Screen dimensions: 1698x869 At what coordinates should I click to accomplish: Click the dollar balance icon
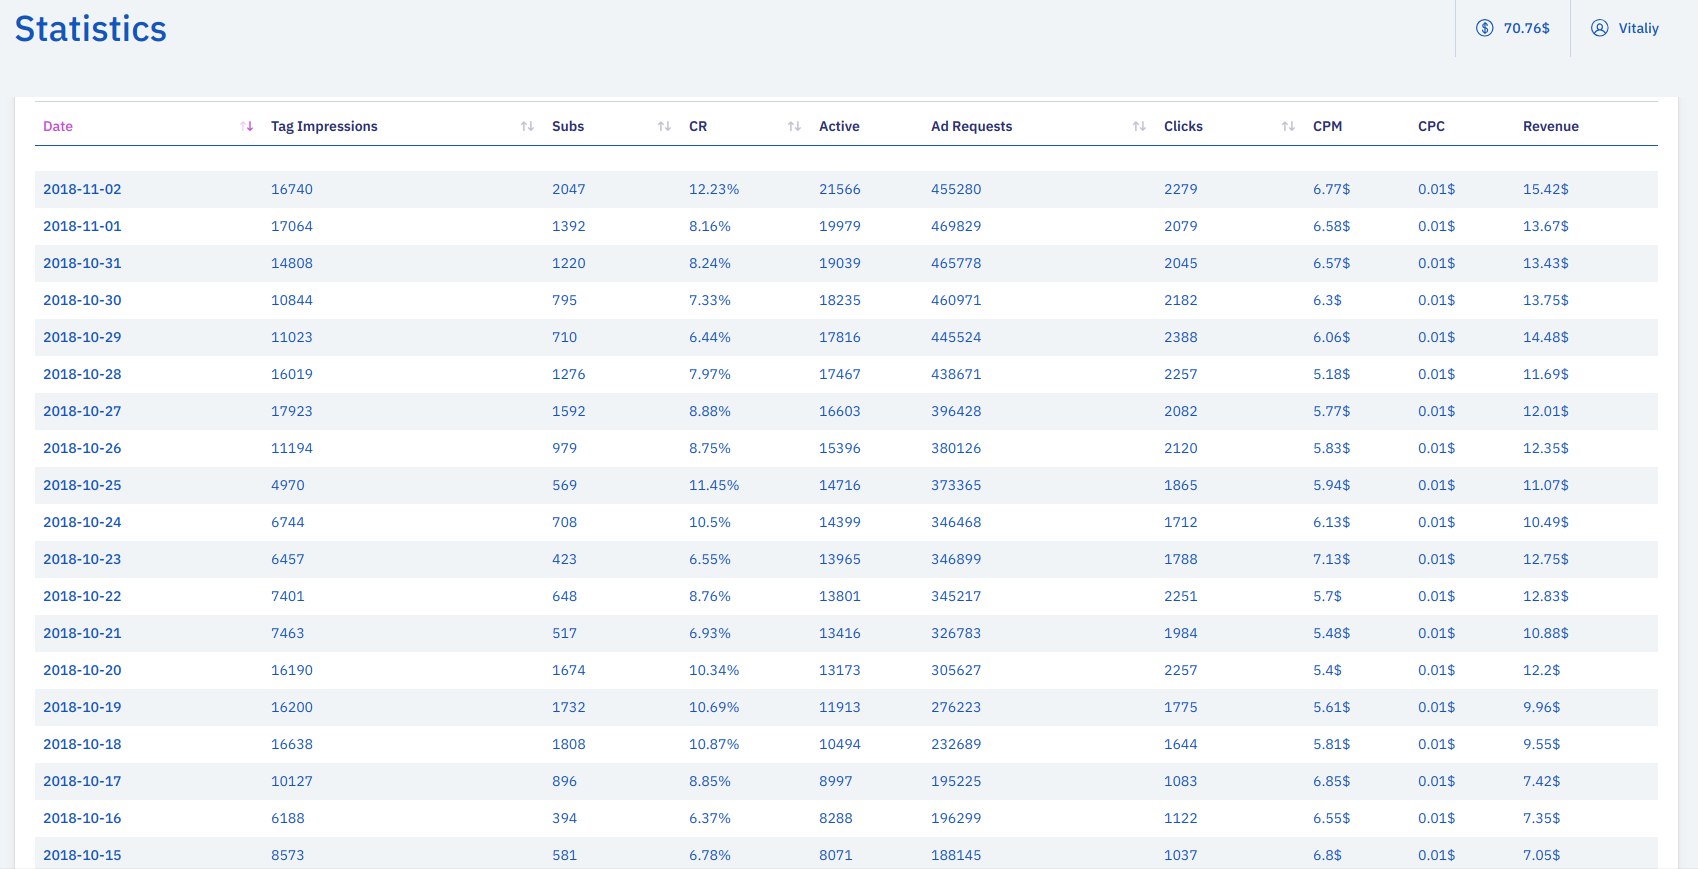1485,28
